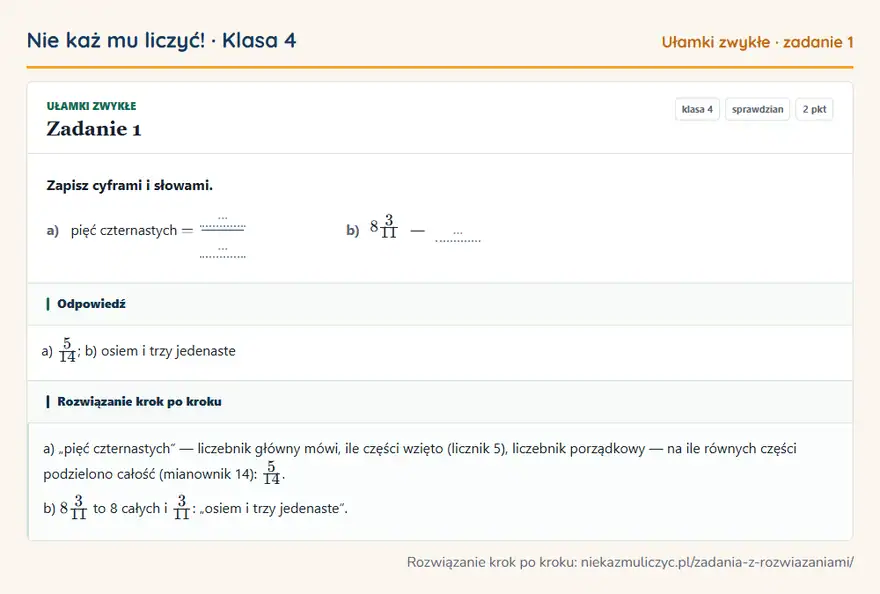Click the dotted answer blank in part b

coord(458,236)
